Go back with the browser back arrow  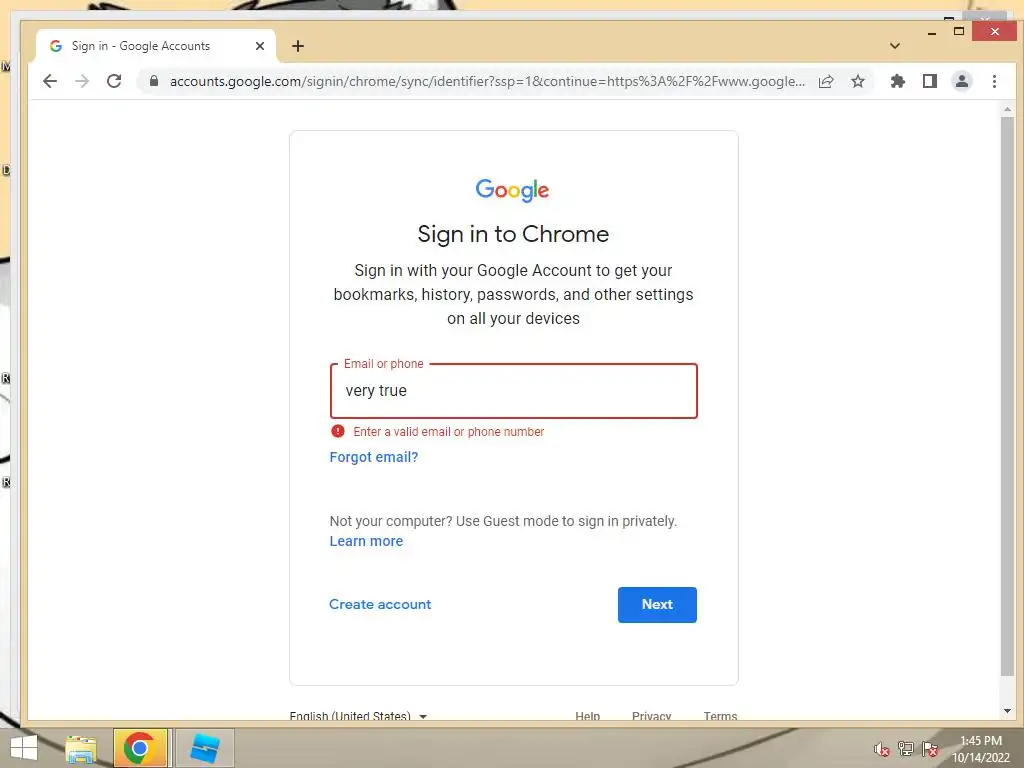[x=50, y=81]
